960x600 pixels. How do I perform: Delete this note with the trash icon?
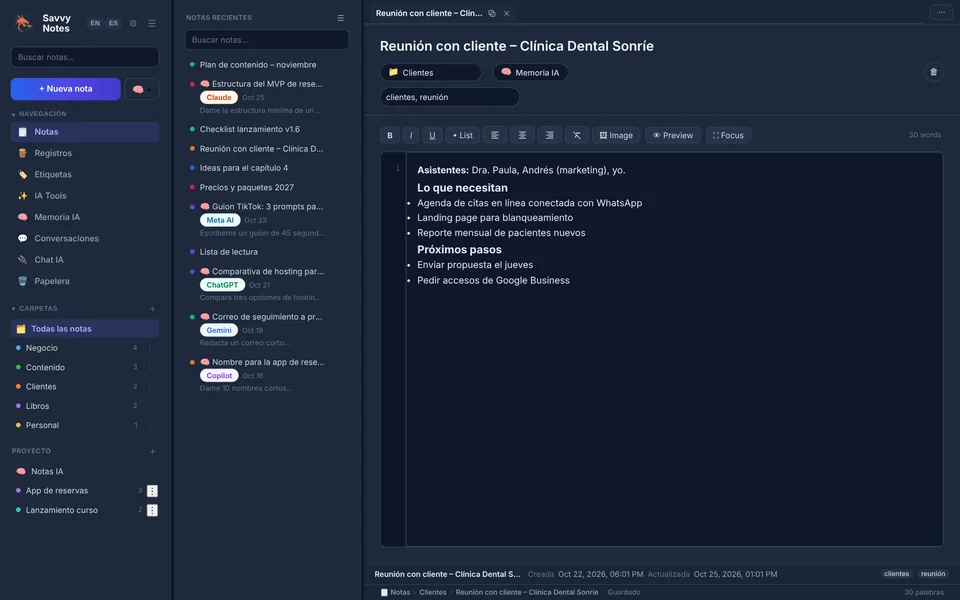pos(933,72)
